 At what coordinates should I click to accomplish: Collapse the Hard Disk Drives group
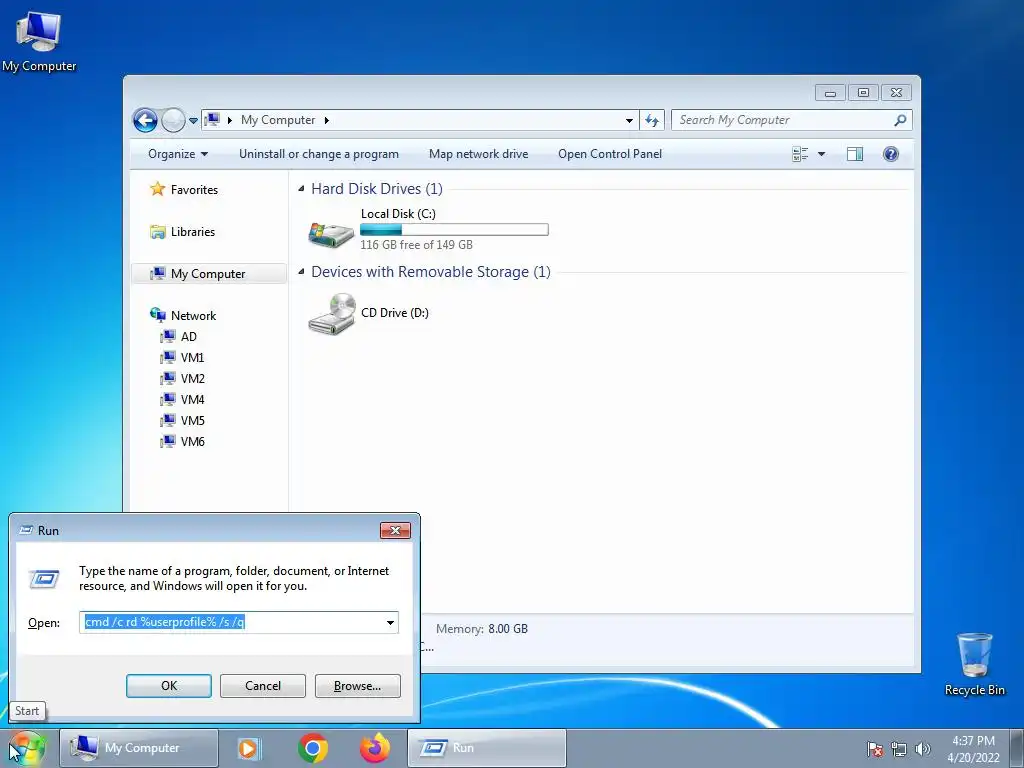(301, 189)
